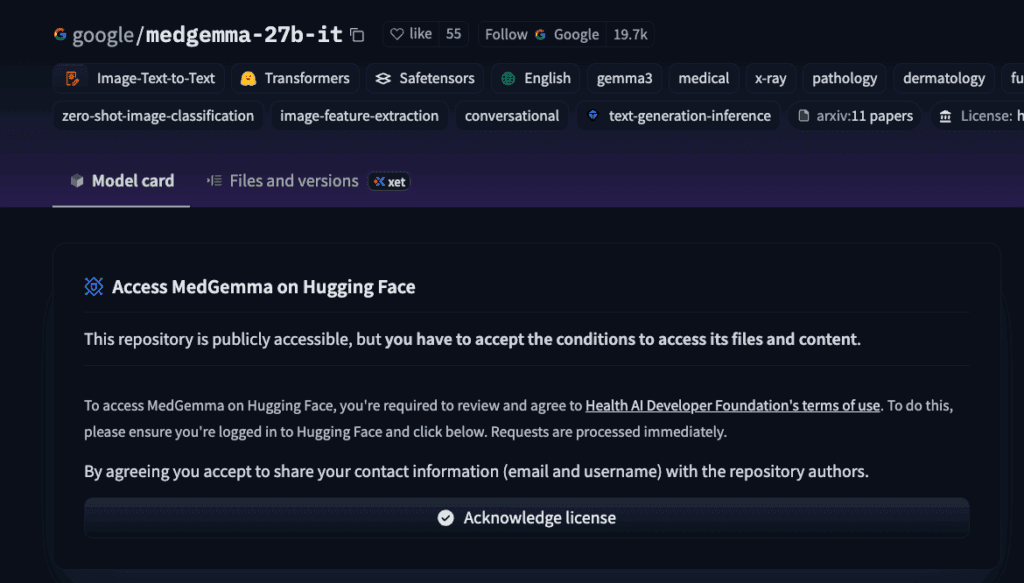Viewport: 1024px width, 583px height.
Task: Click the Access MedGemma gate icon
Action: [x=94, y=287]
